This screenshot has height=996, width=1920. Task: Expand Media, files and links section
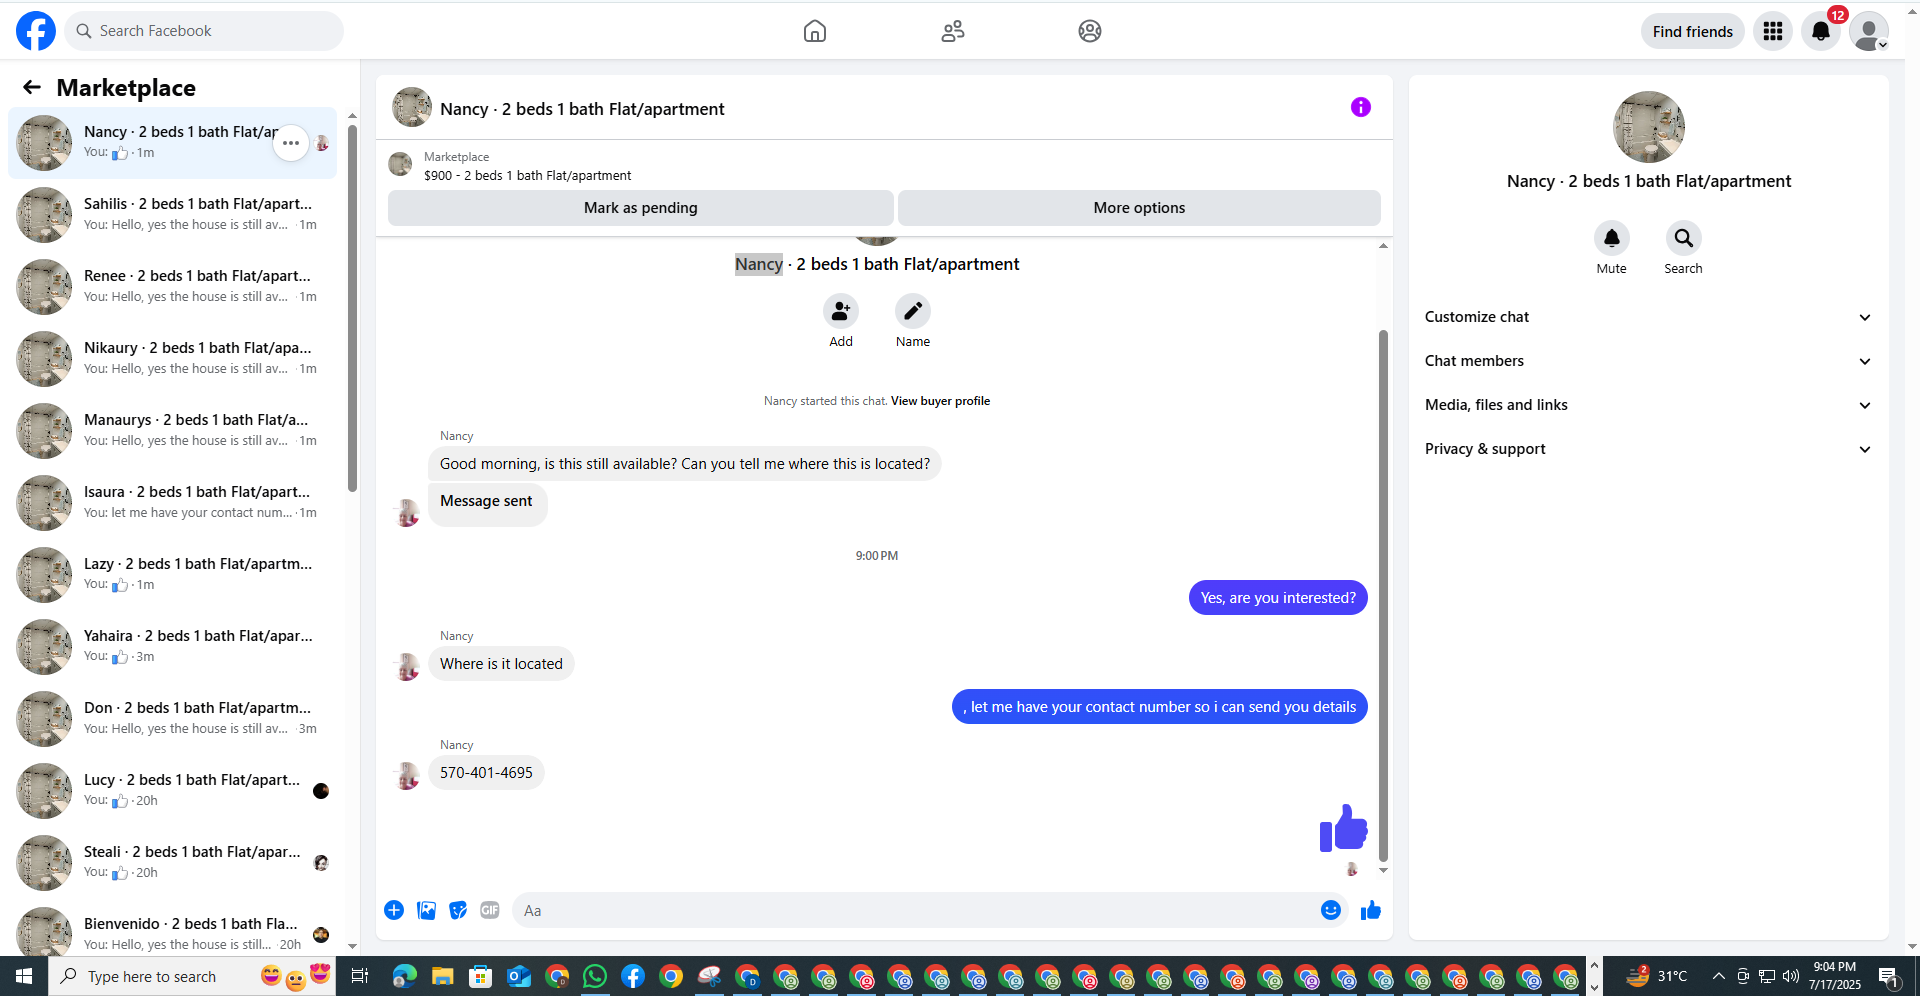1649,405
